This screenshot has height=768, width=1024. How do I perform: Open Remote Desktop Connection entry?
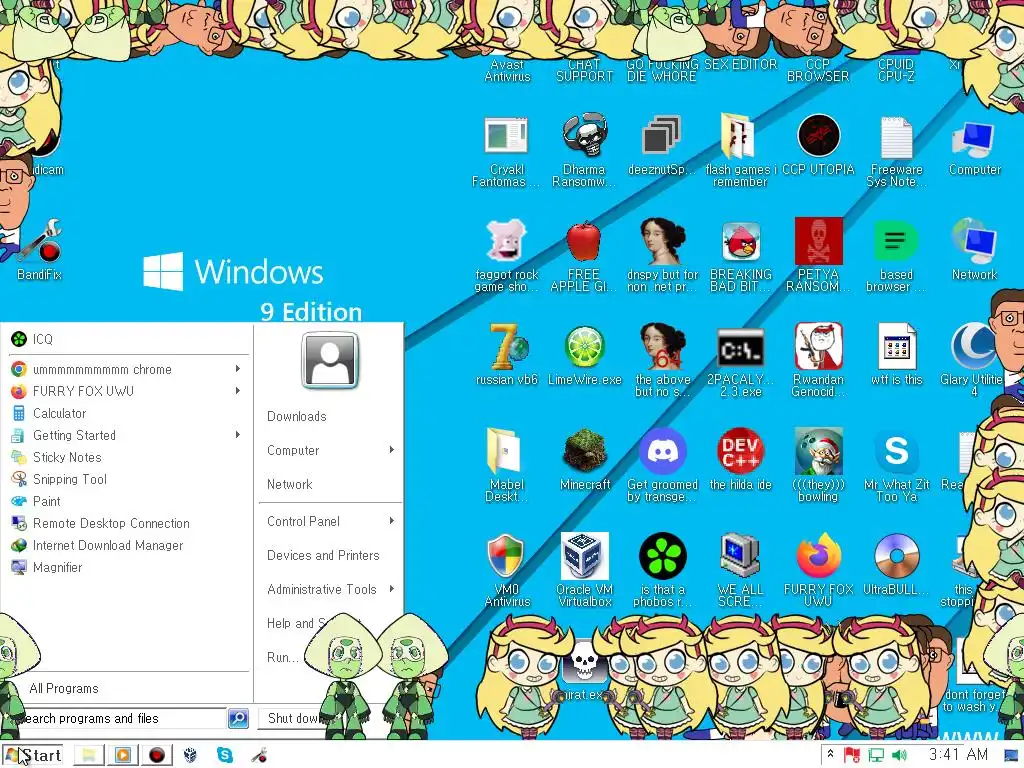point(127,523)
